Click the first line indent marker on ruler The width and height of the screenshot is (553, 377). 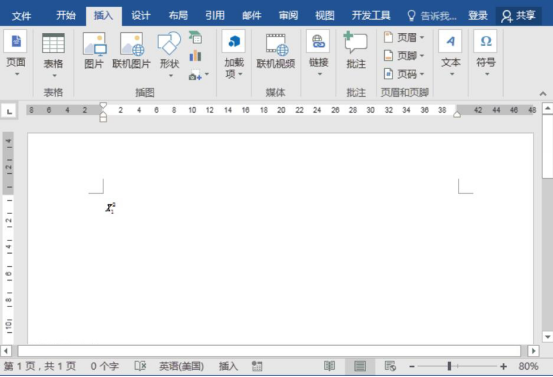pos(103,106)
